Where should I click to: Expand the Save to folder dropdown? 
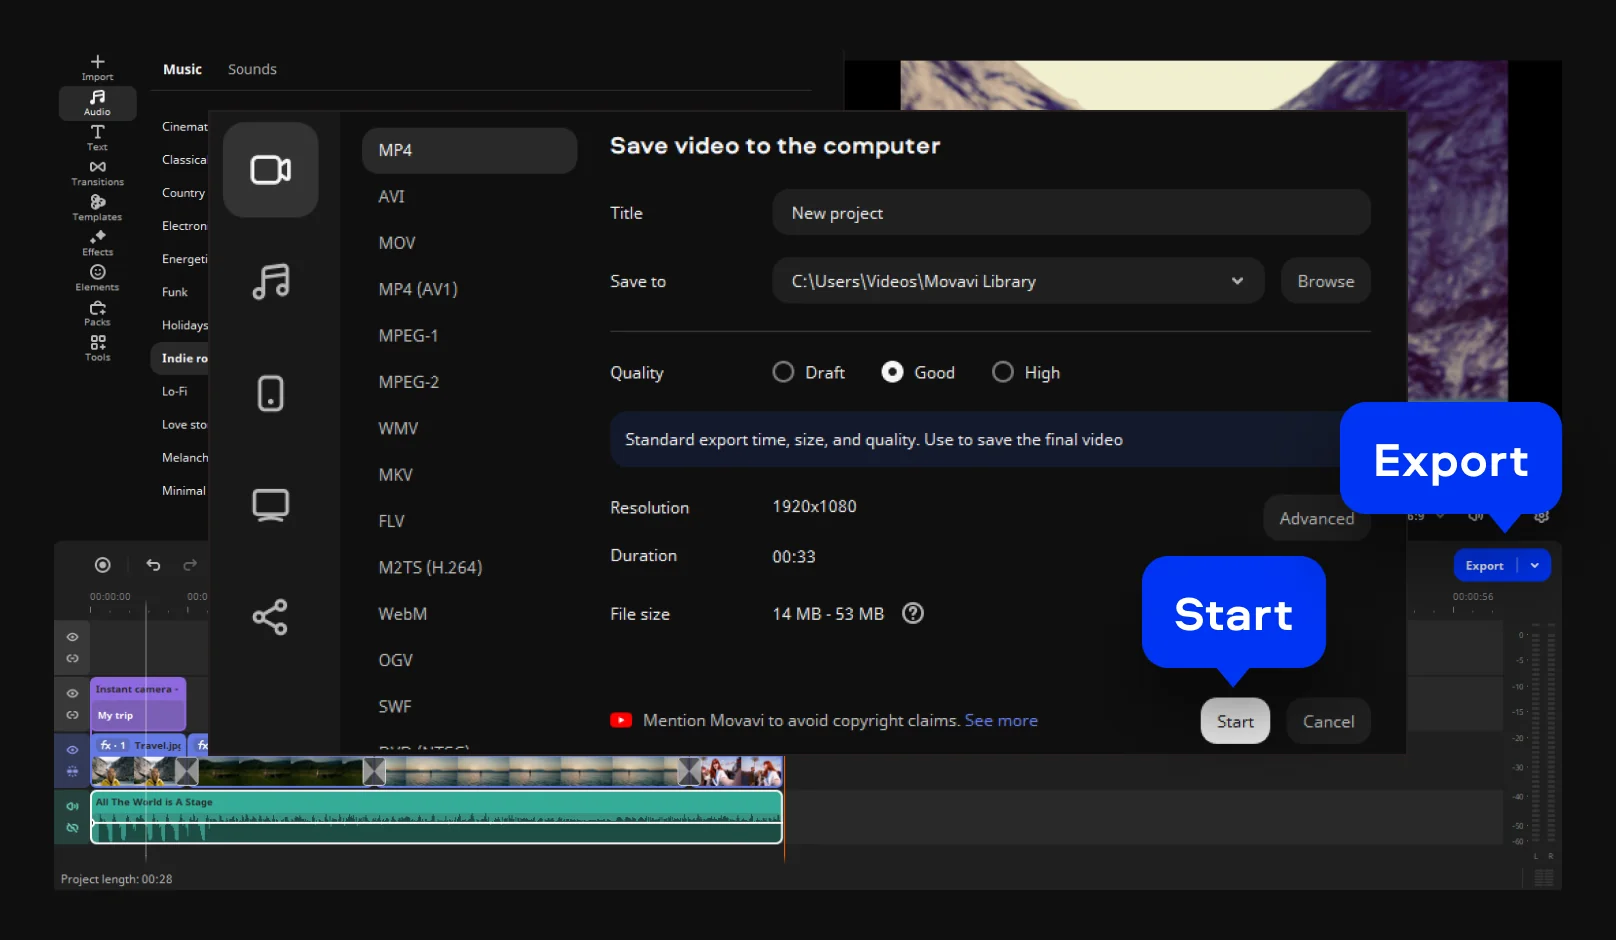tap(1237, 281)
